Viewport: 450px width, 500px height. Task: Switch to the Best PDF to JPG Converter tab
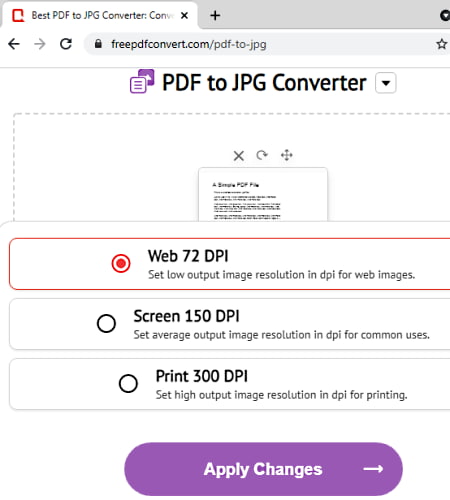[x=99, y=15]
